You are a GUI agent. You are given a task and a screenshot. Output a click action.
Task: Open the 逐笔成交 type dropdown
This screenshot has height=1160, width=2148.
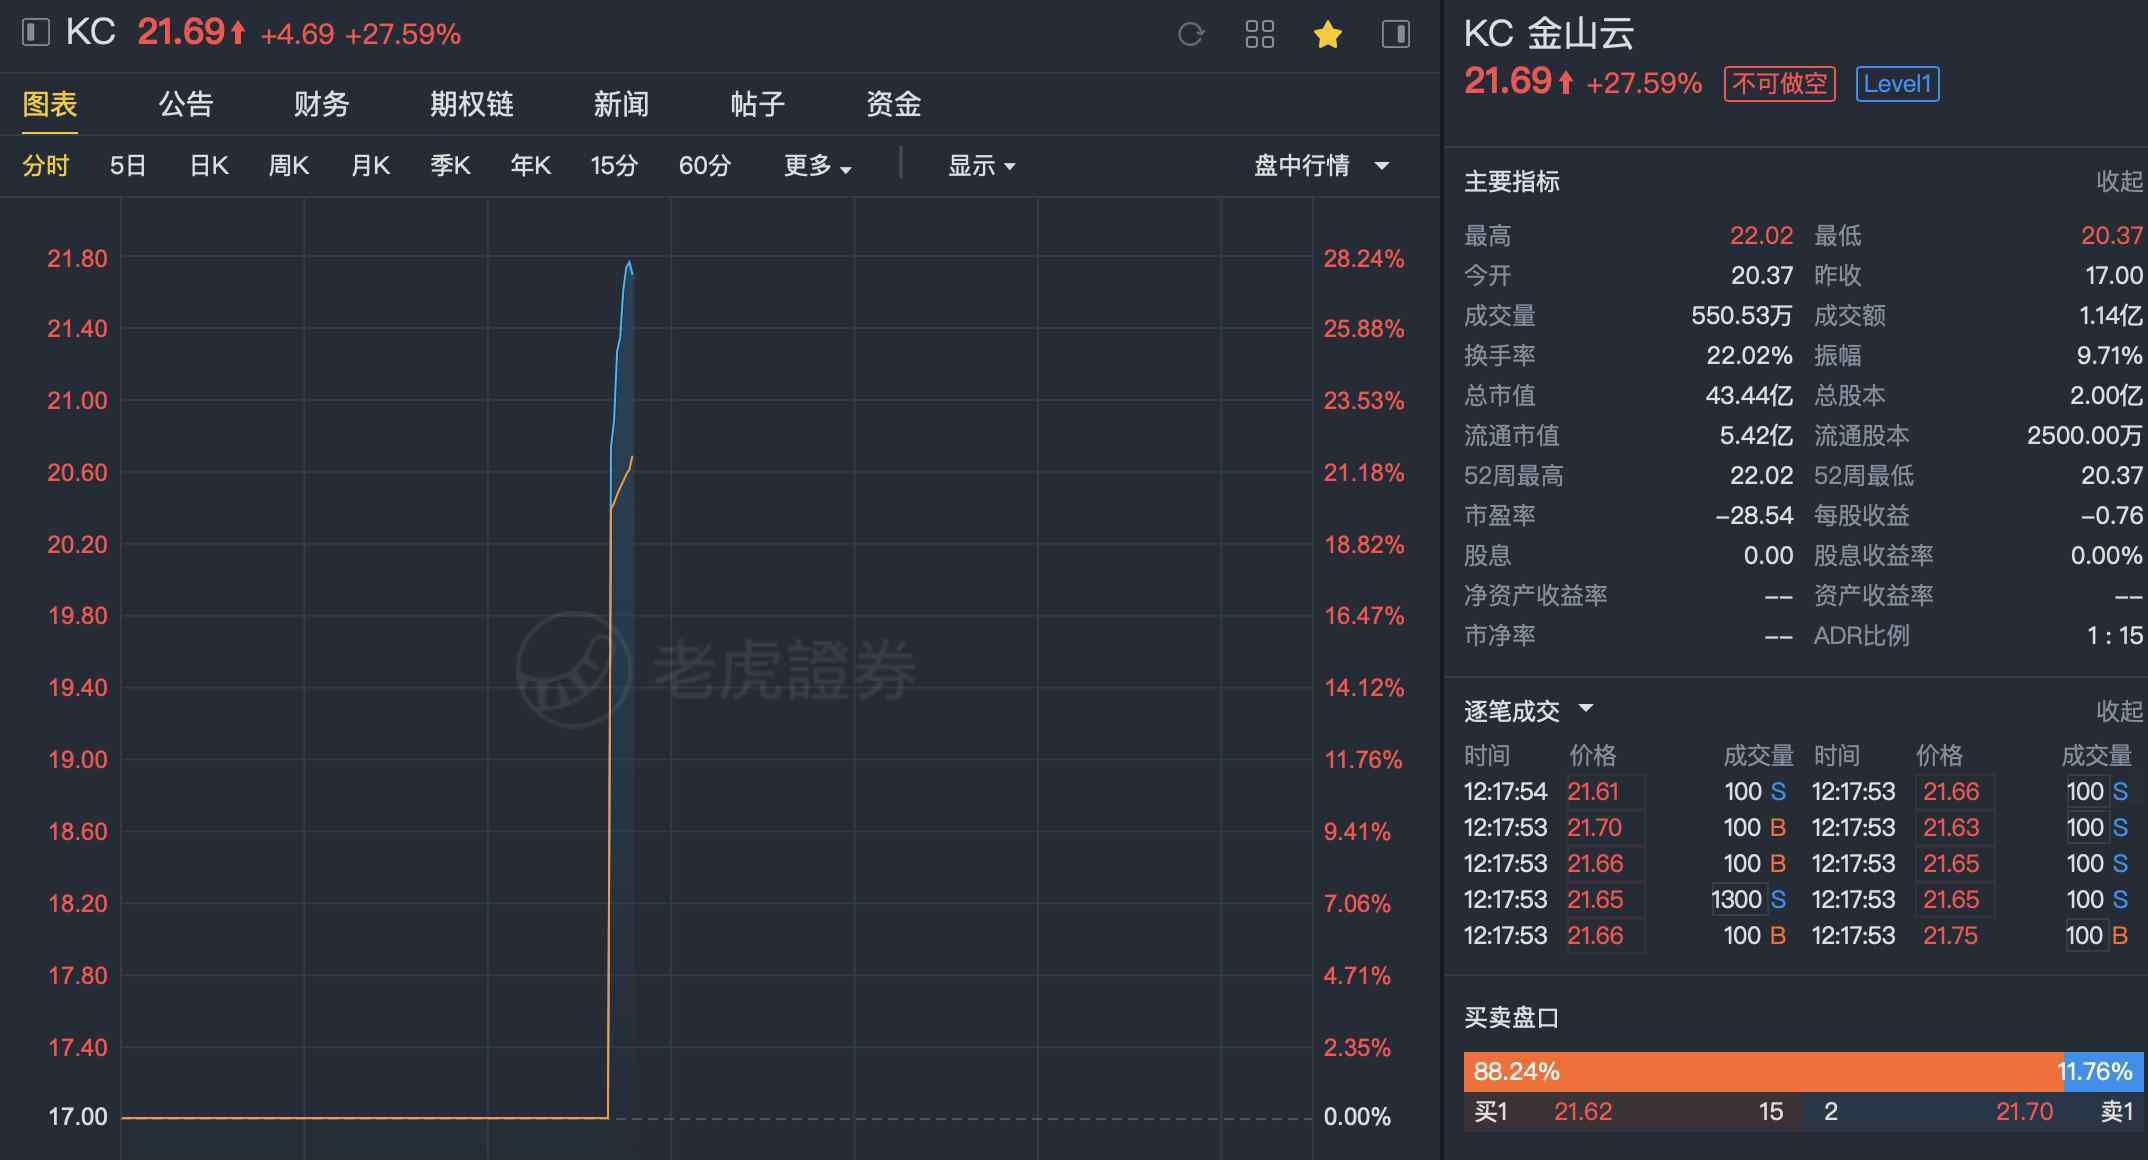(1585, 709)
